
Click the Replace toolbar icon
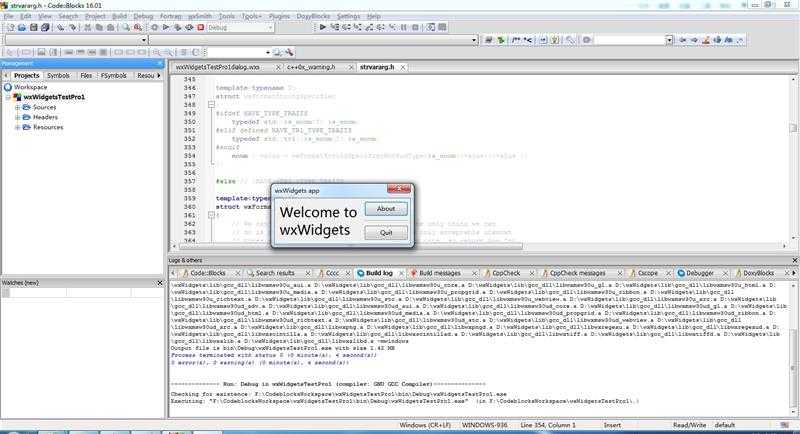point(137,28)
